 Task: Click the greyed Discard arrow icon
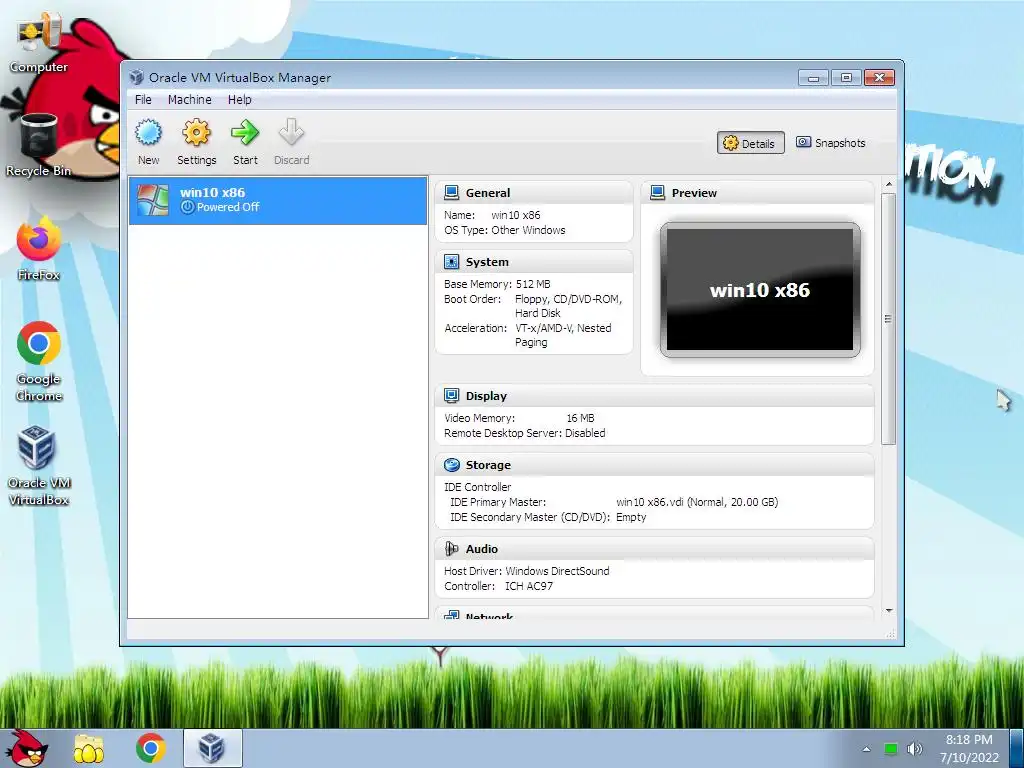tap(291, 133)
